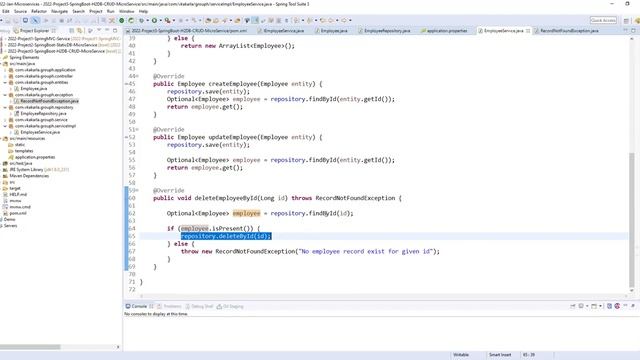Select the static folder under resources

(x=20, y=144)
